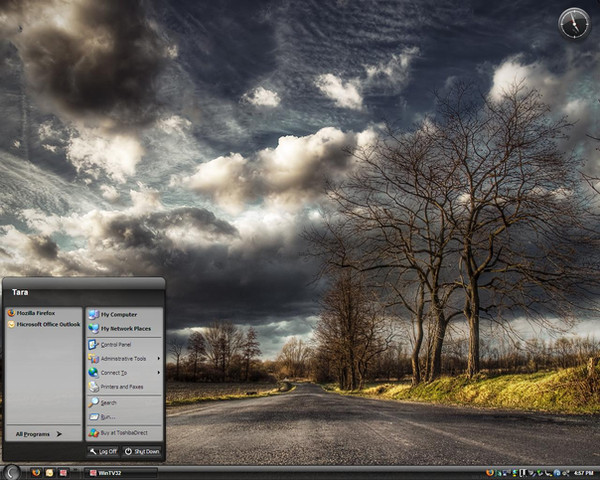The height and width of the screenshot is (480, 600).
Task: Click the Shut Down button
Action: (x=142, y=452)
